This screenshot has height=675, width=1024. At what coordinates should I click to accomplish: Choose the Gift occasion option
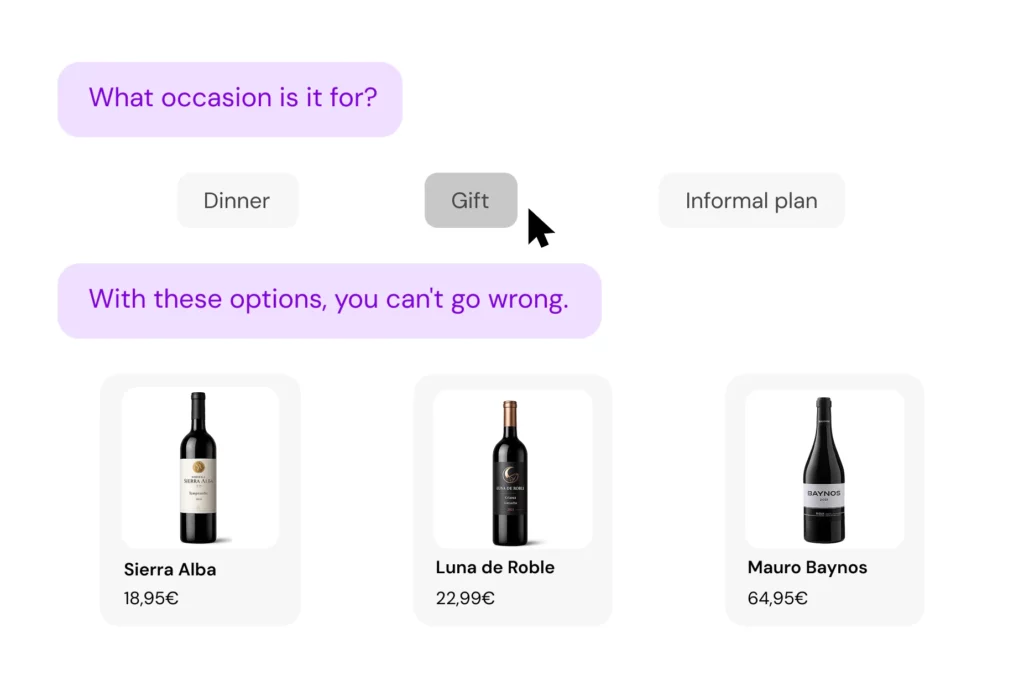(x=470, y=200)
